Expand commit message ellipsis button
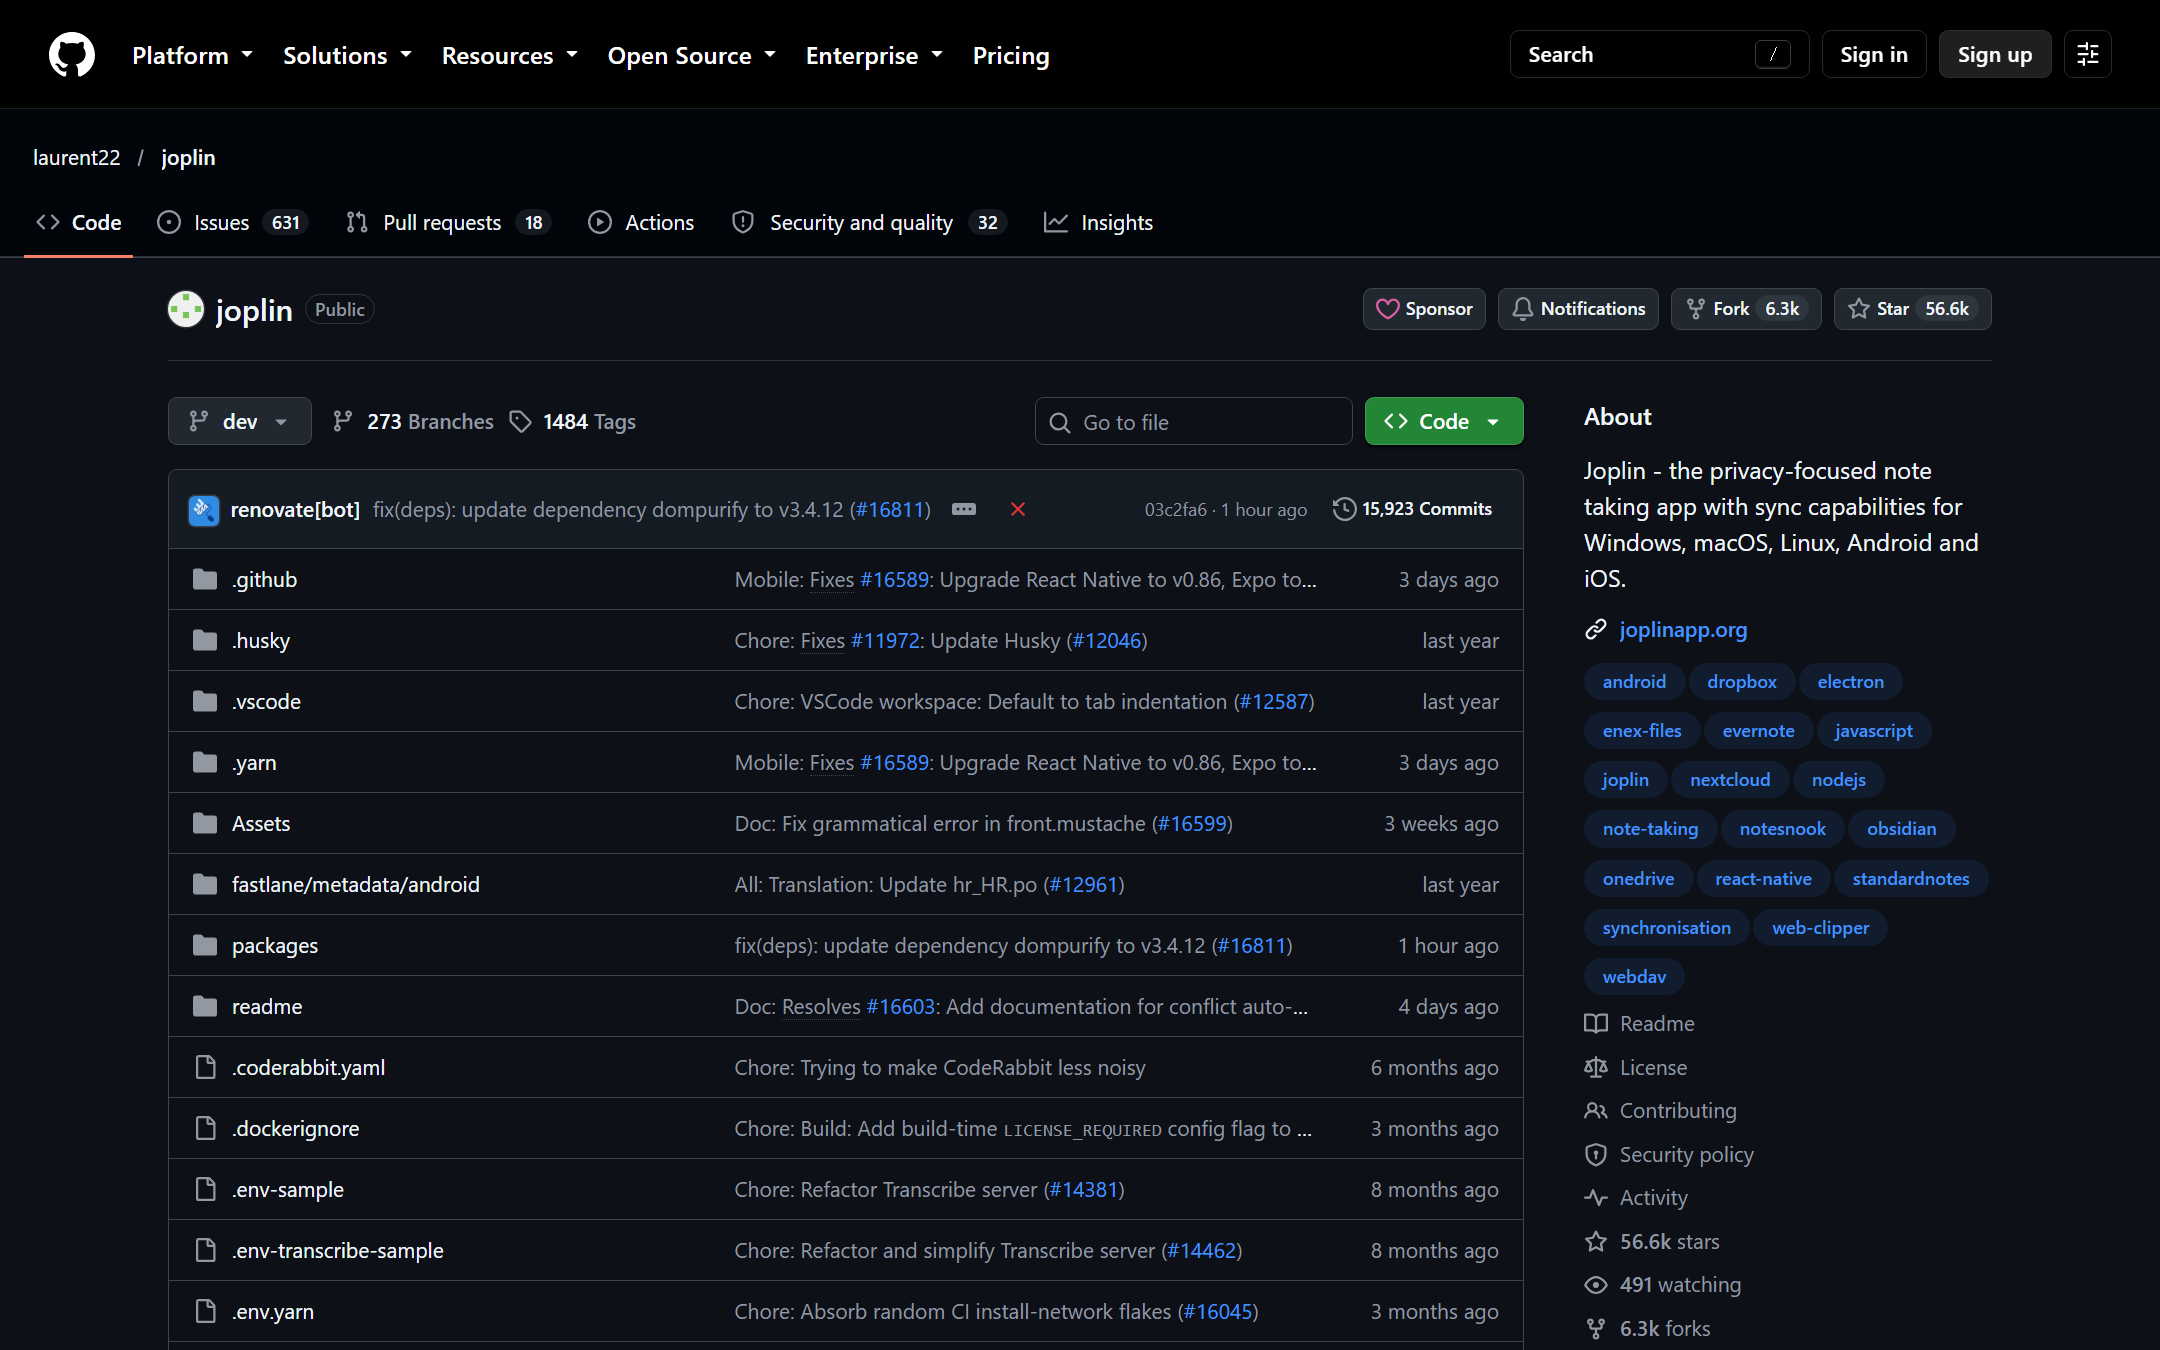 coord(964,509)
